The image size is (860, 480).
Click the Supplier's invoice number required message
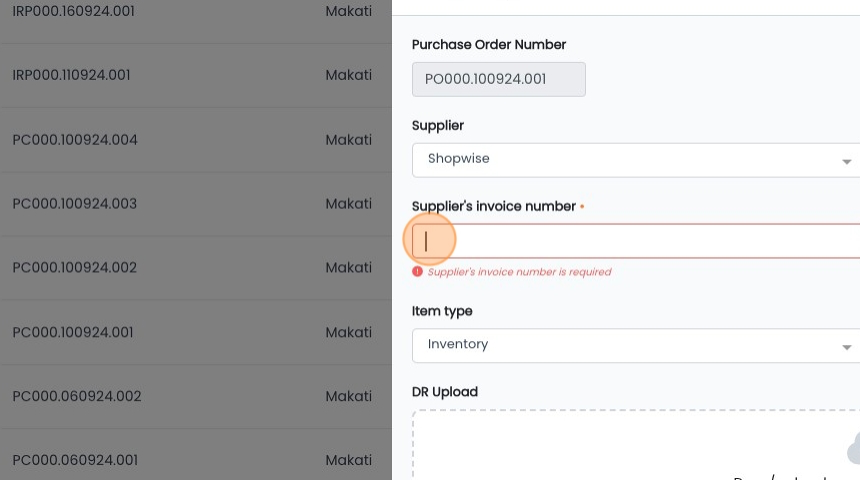click(519, 272)
